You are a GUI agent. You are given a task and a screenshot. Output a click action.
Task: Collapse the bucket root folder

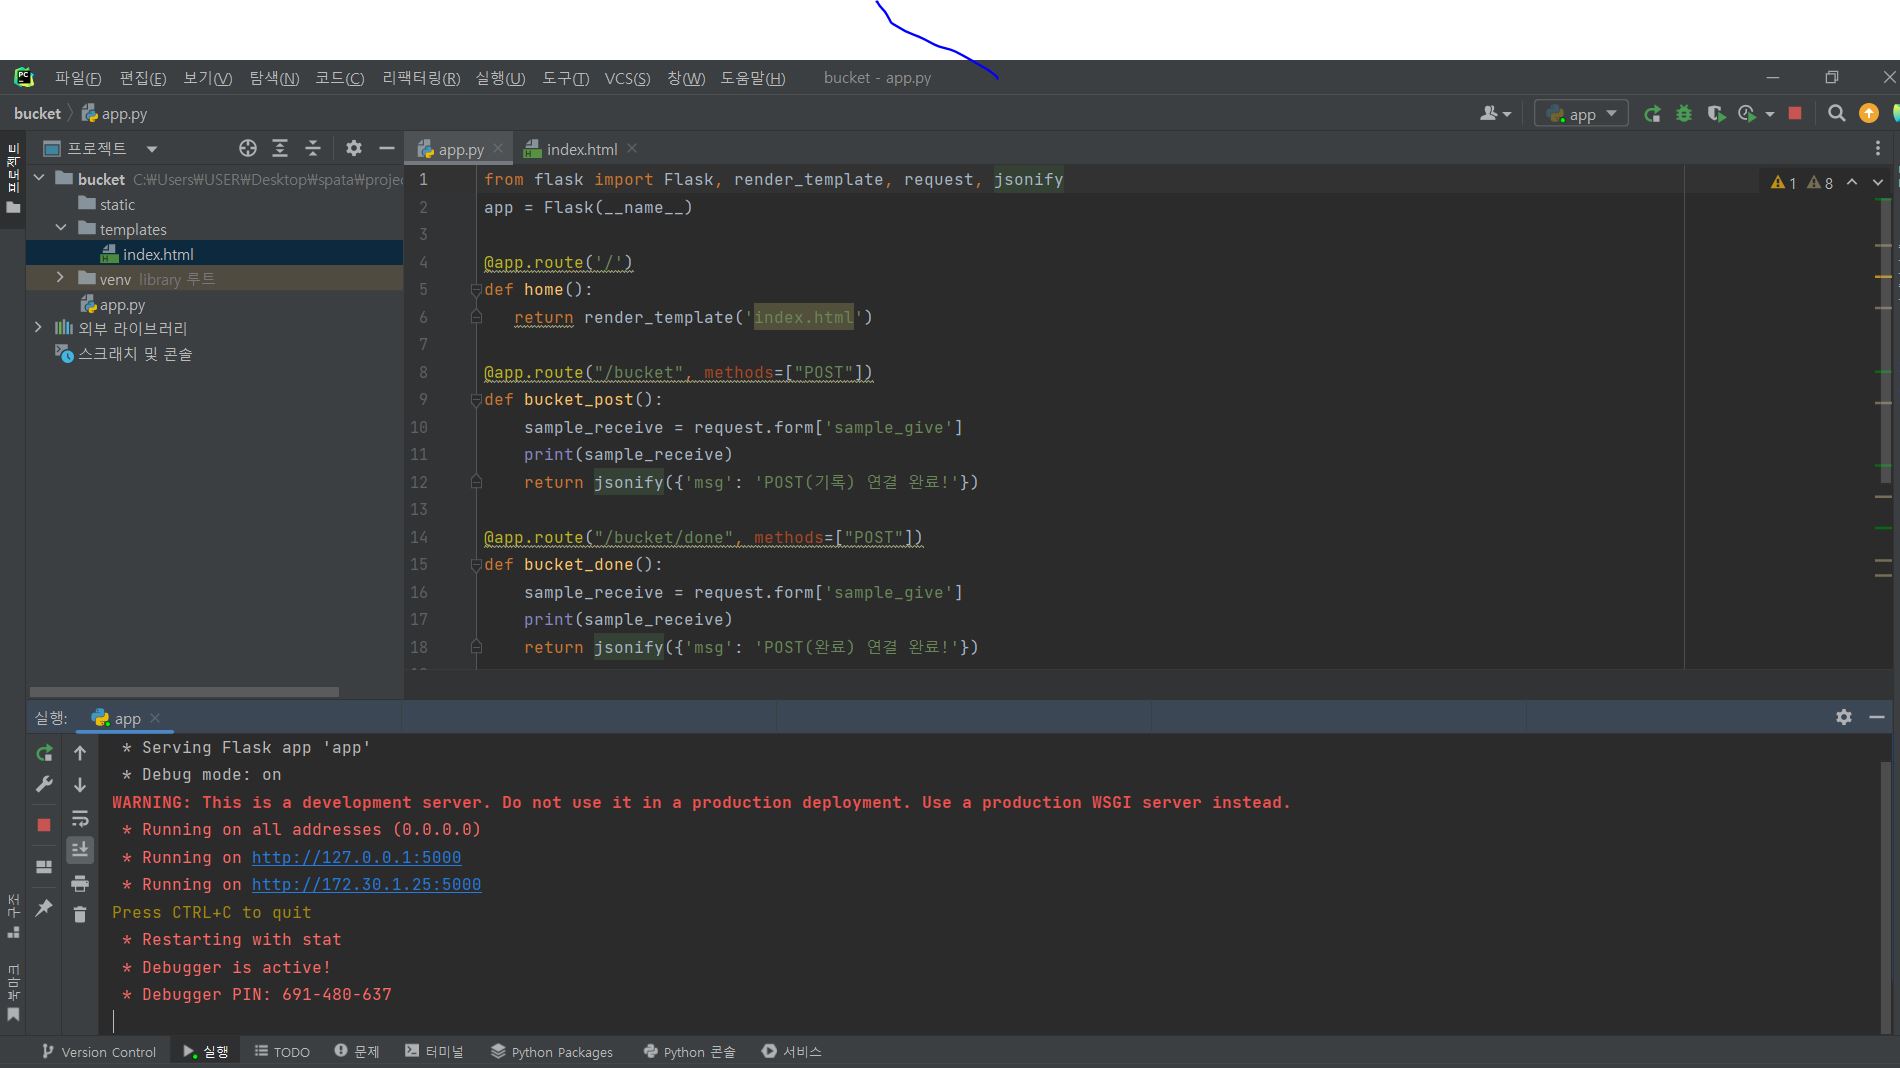39,178
